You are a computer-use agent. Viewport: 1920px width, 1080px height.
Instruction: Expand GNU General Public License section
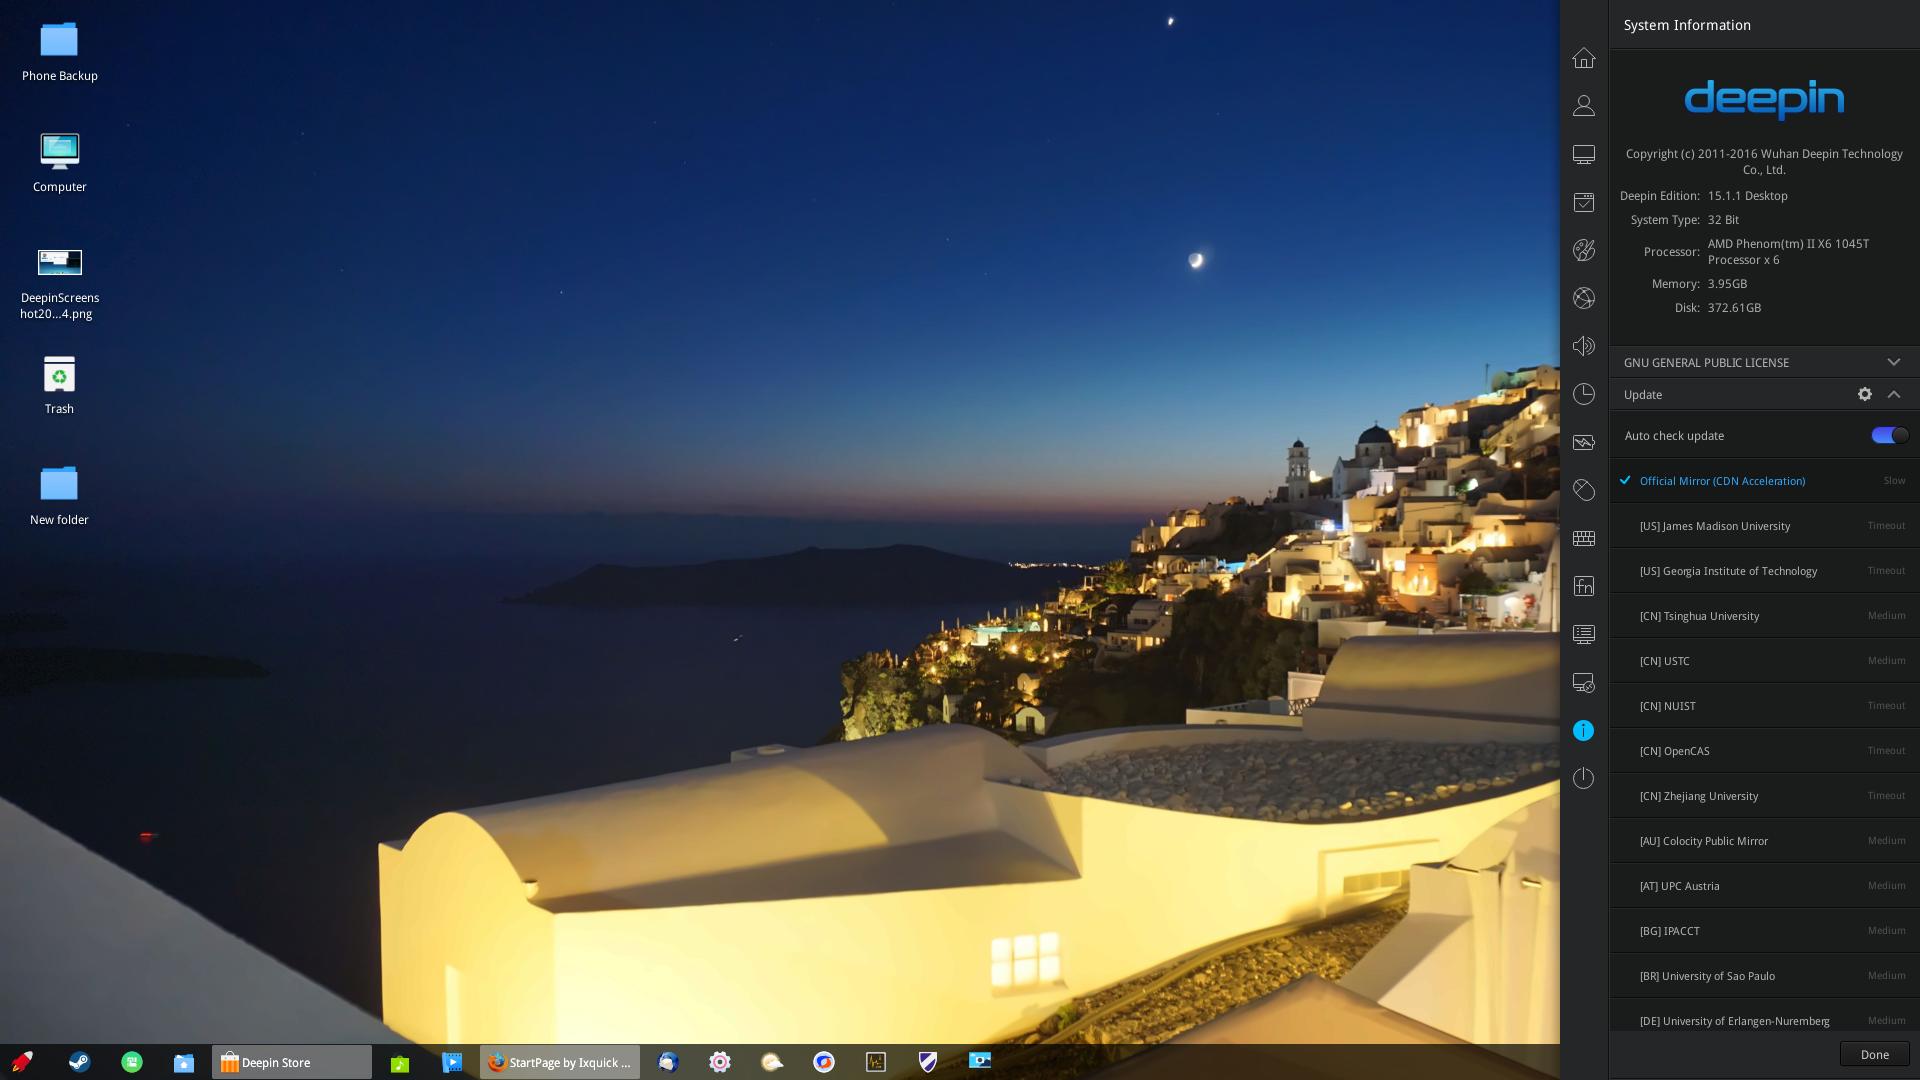[x=1893, y=362]
